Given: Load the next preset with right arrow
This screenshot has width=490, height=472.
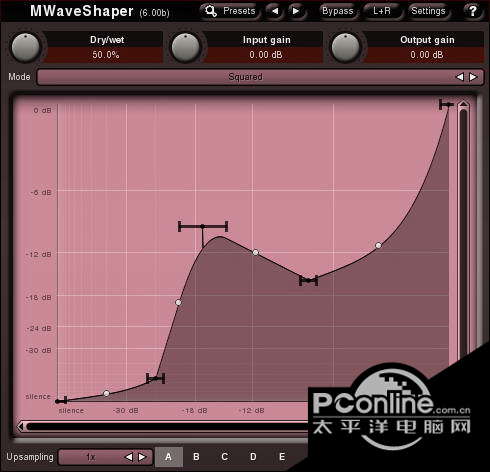Looking at the screenshot, I should click(295, 11).
